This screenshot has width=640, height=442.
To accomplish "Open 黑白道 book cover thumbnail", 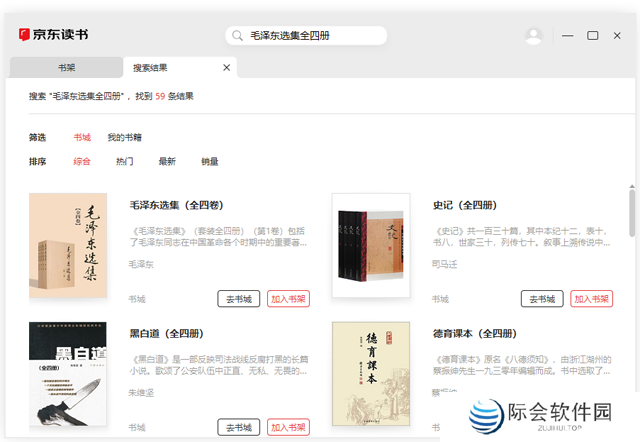I will [x=68, y=374].
